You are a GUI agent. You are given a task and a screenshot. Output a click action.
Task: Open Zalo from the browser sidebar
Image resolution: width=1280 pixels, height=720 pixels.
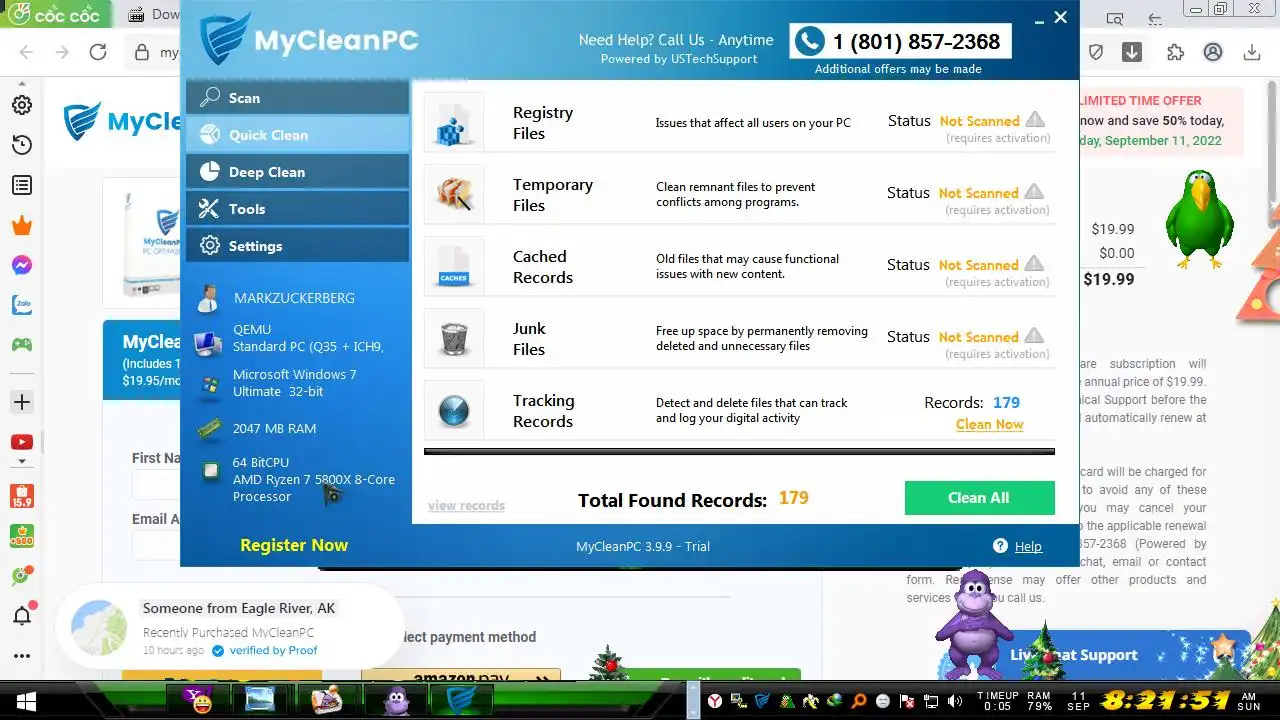[x=21, y=305]
